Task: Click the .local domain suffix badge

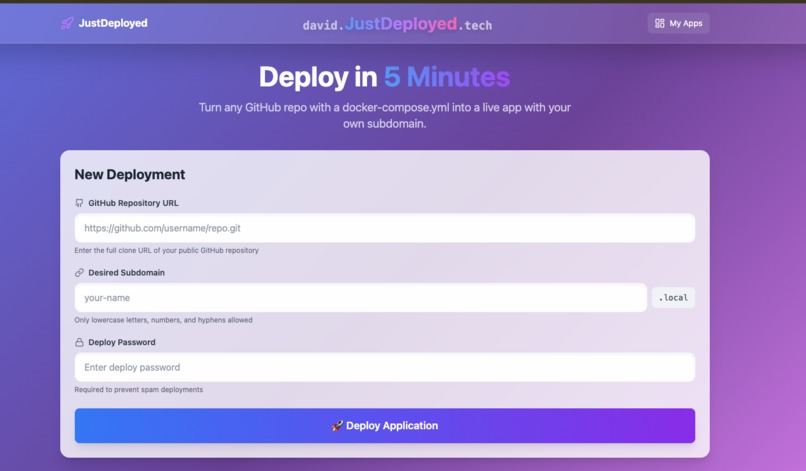Action: pyautogui.click(x=673, y=297)
